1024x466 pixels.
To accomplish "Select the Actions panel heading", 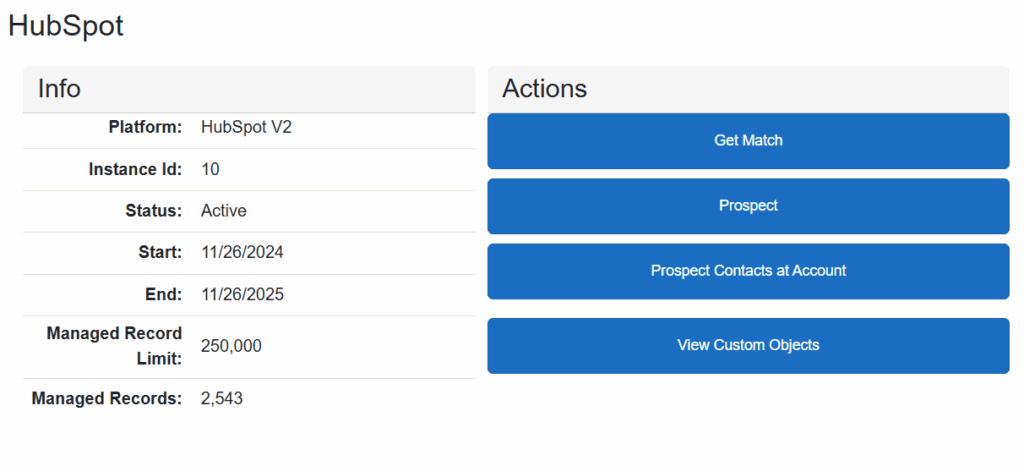I will (x=544, y=89).
